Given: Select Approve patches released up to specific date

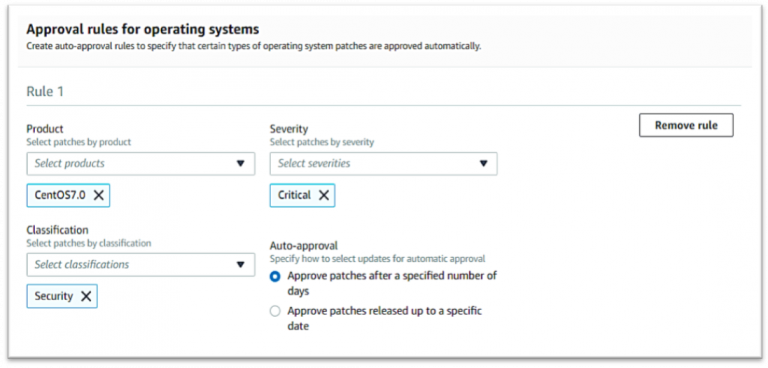Looking at the screenshot, I should (275, 311).
